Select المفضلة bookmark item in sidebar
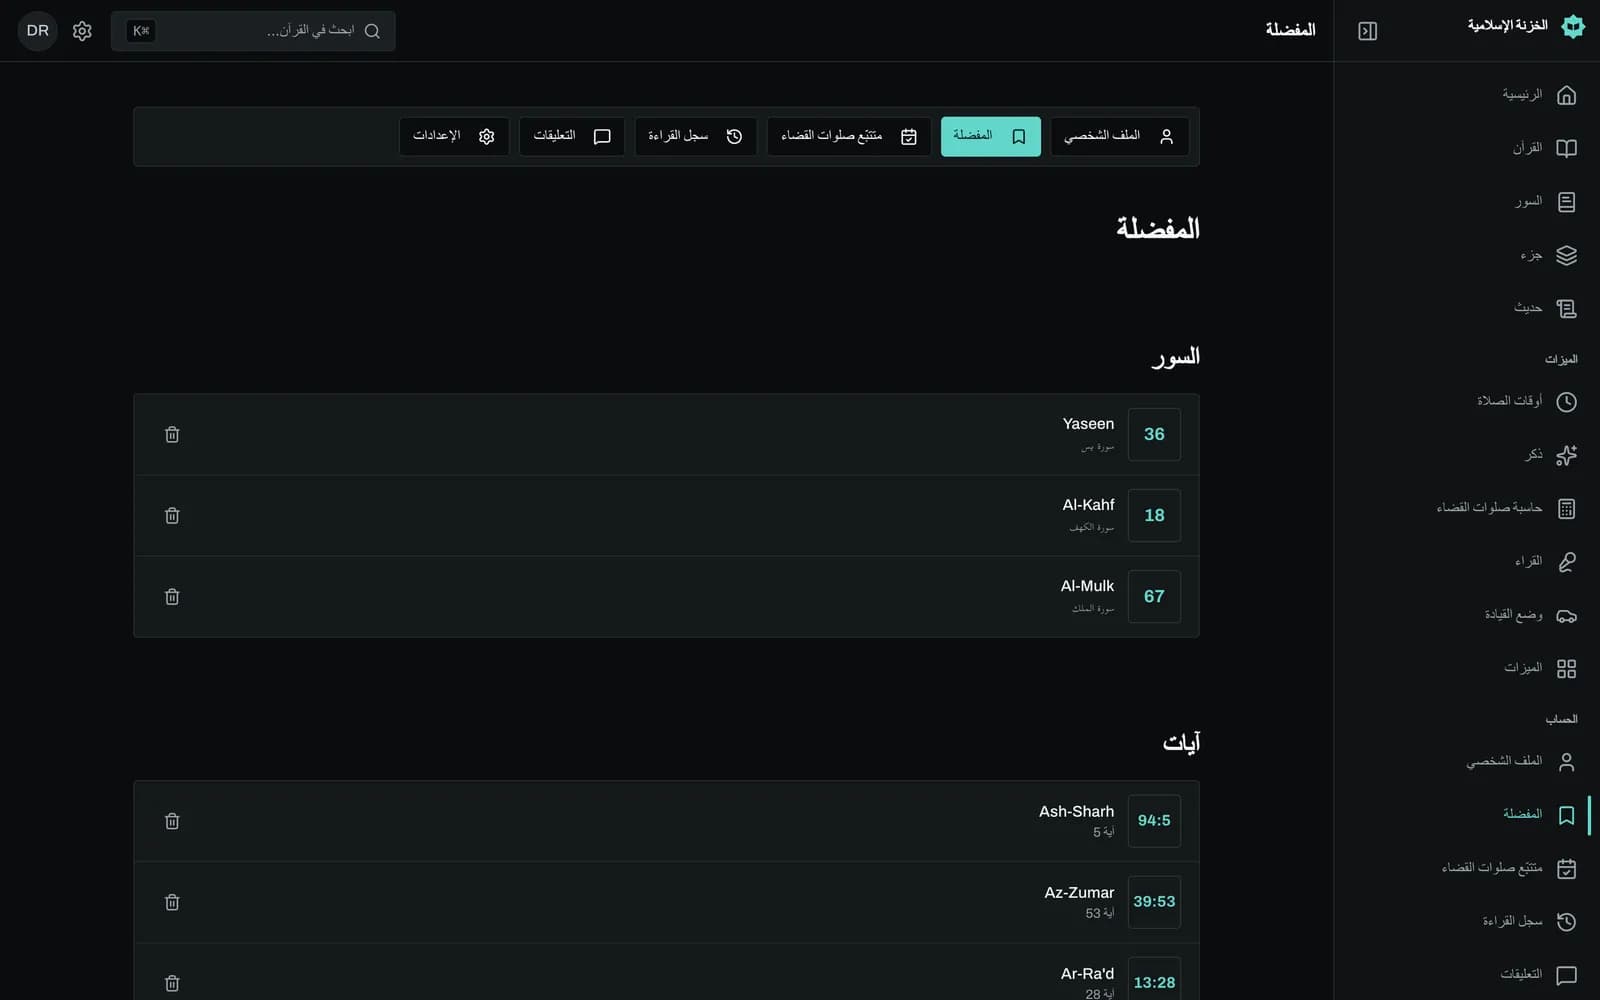Image resolution: width=1600 pixels, height=1000 pixels. pyautogui.click(x=1539, y=814)
